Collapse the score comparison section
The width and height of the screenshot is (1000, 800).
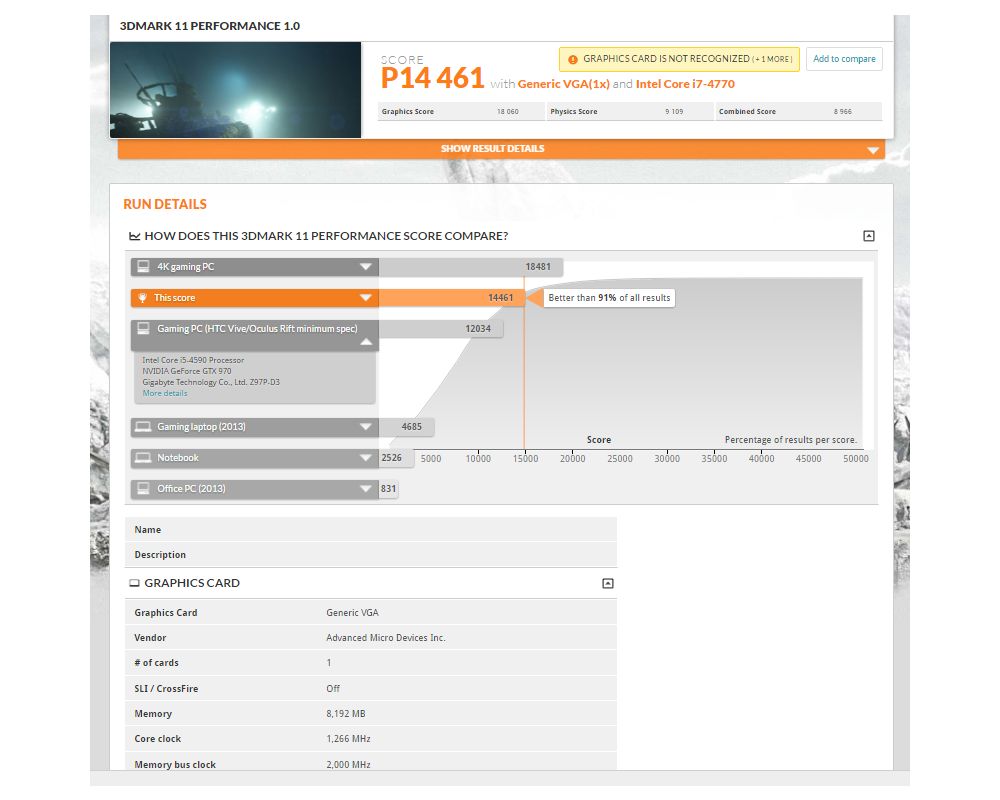click(x=868, y=236)
